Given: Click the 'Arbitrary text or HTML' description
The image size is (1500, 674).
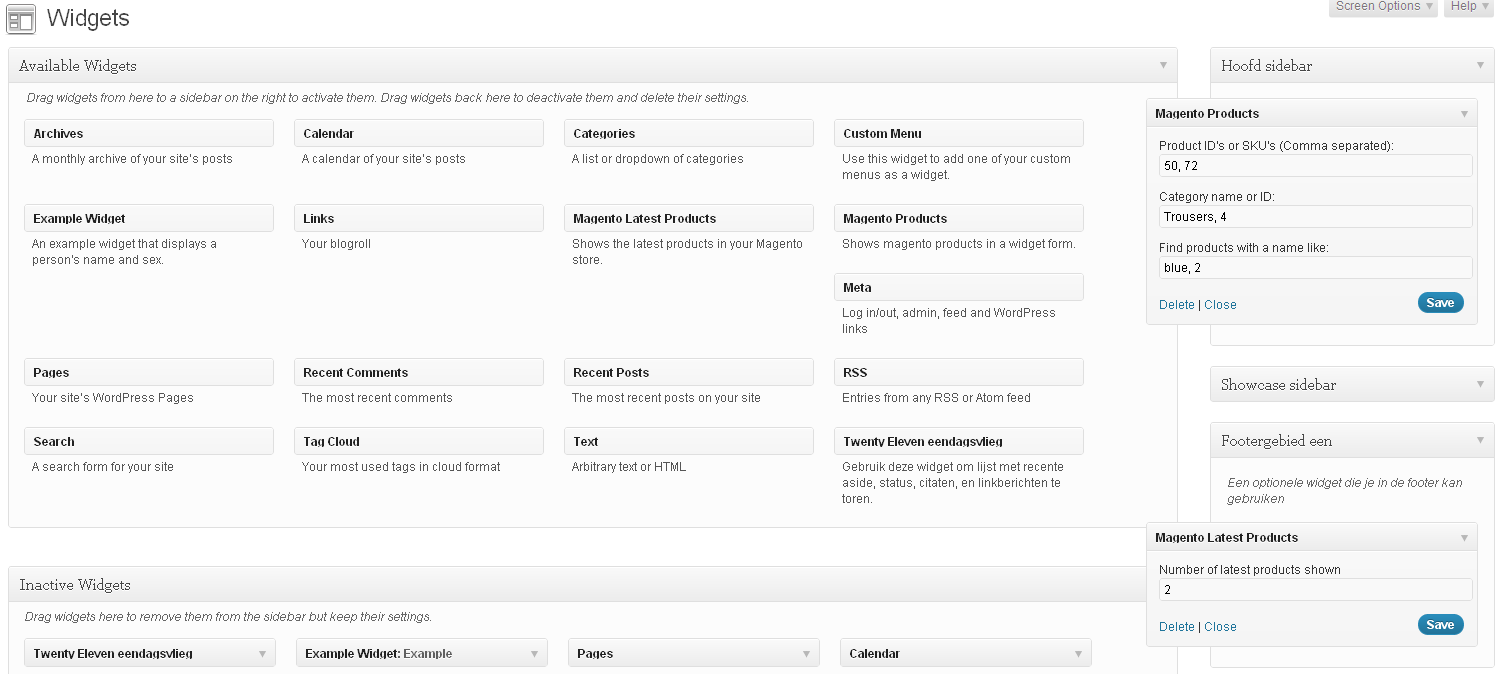Looking at the screenshot, I should click(629, 467).
